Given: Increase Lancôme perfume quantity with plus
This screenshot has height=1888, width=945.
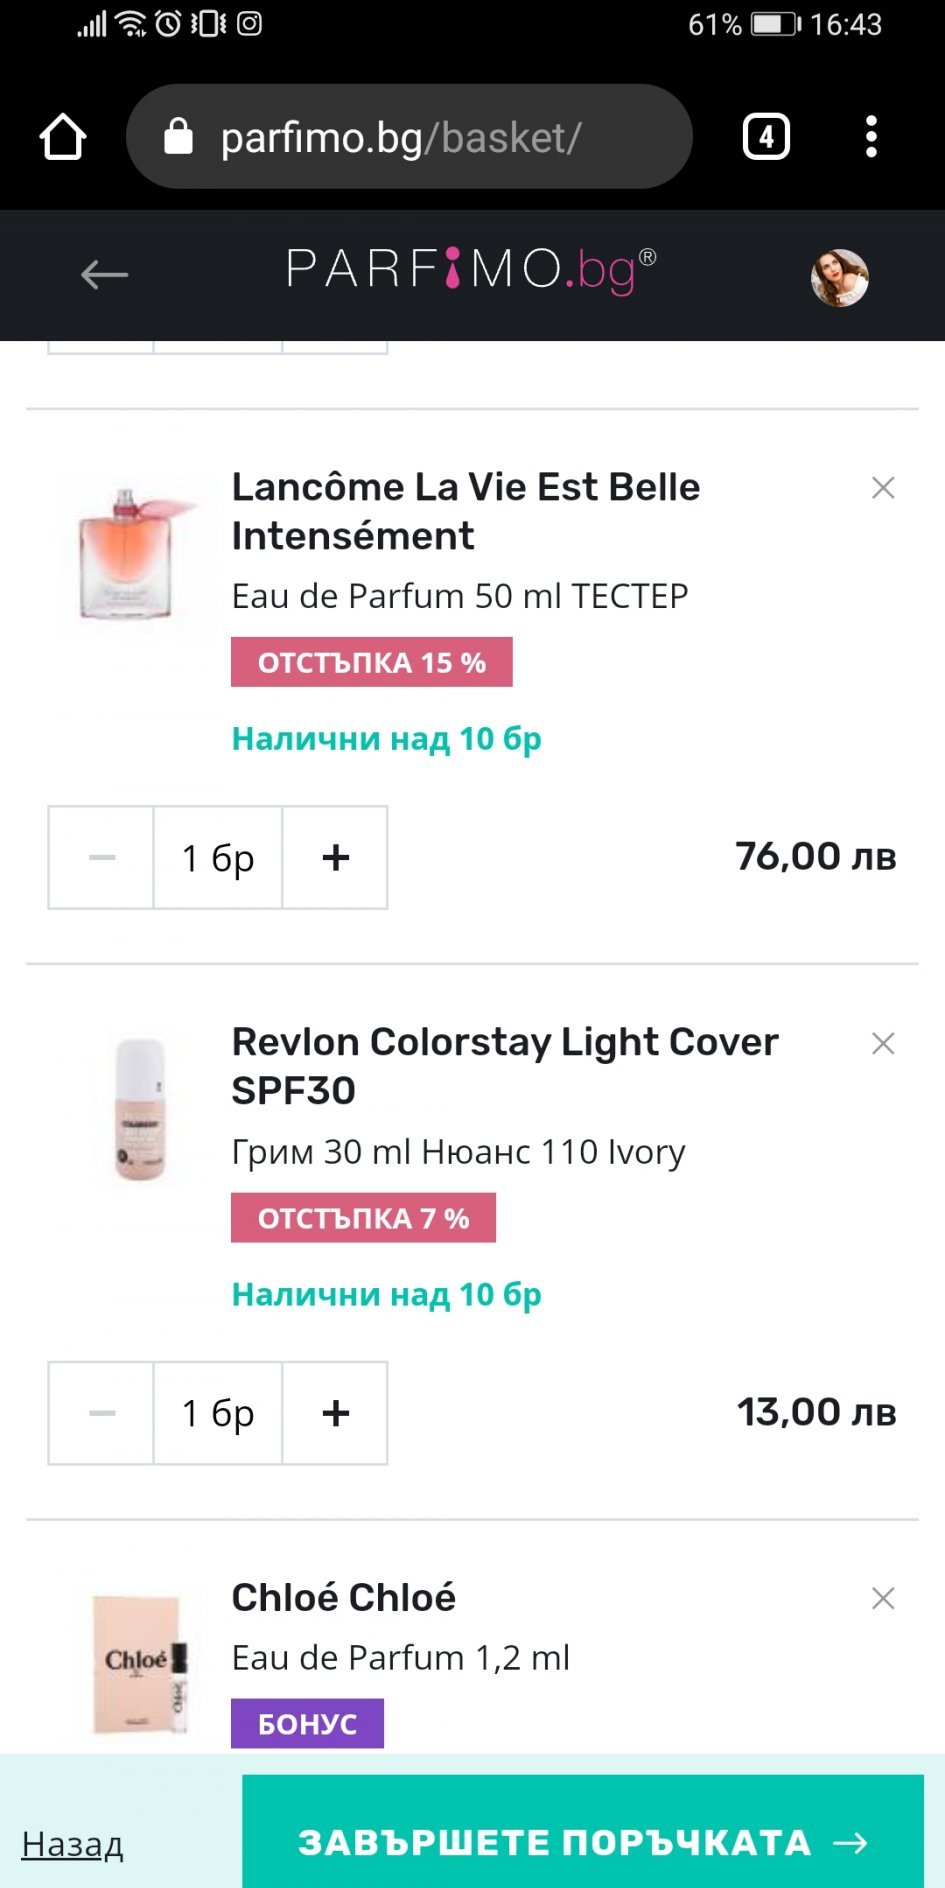Looking at the screenshot, I should 335,857.
